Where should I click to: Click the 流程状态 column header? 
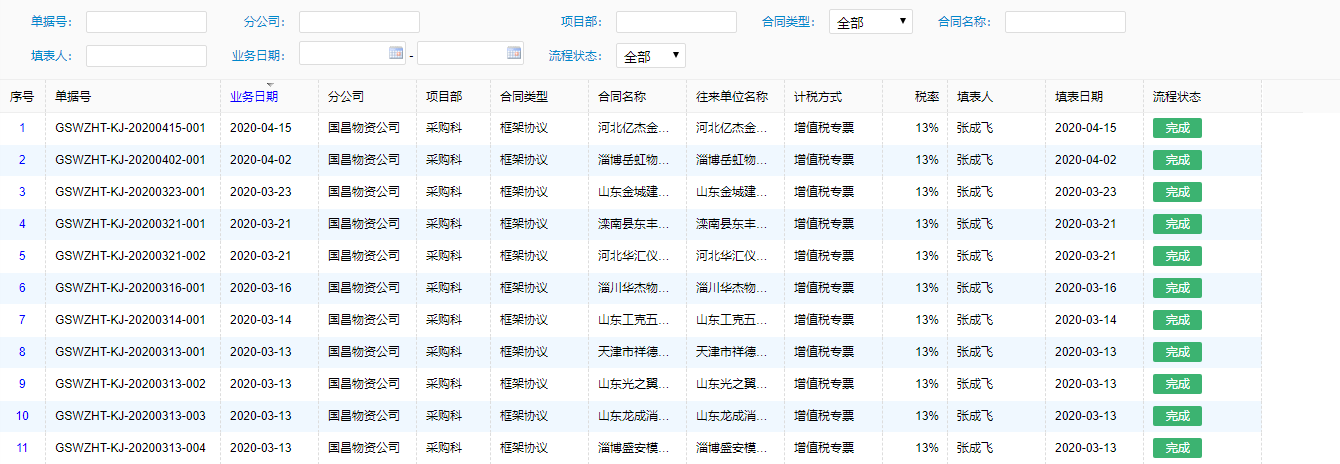1177,97
